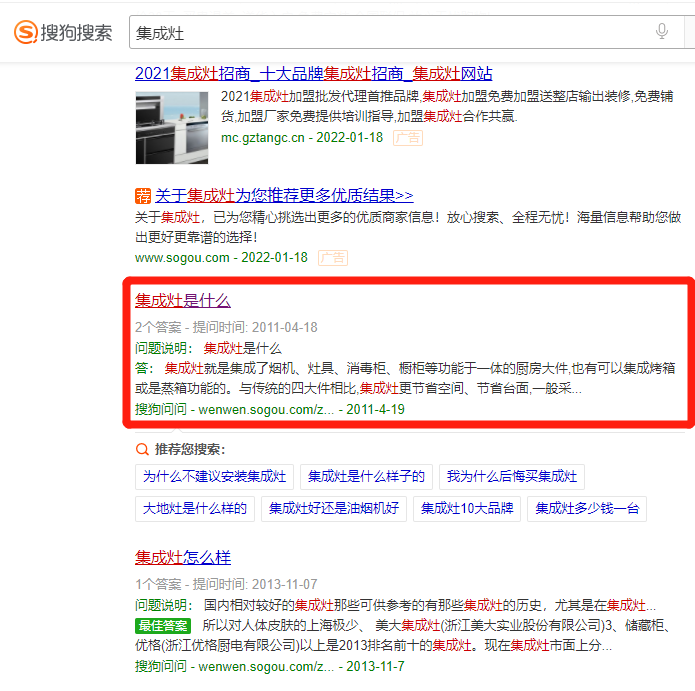Click the green 最佳答案 badge
This screenshot has width=695, height=691.
(163, 625)
